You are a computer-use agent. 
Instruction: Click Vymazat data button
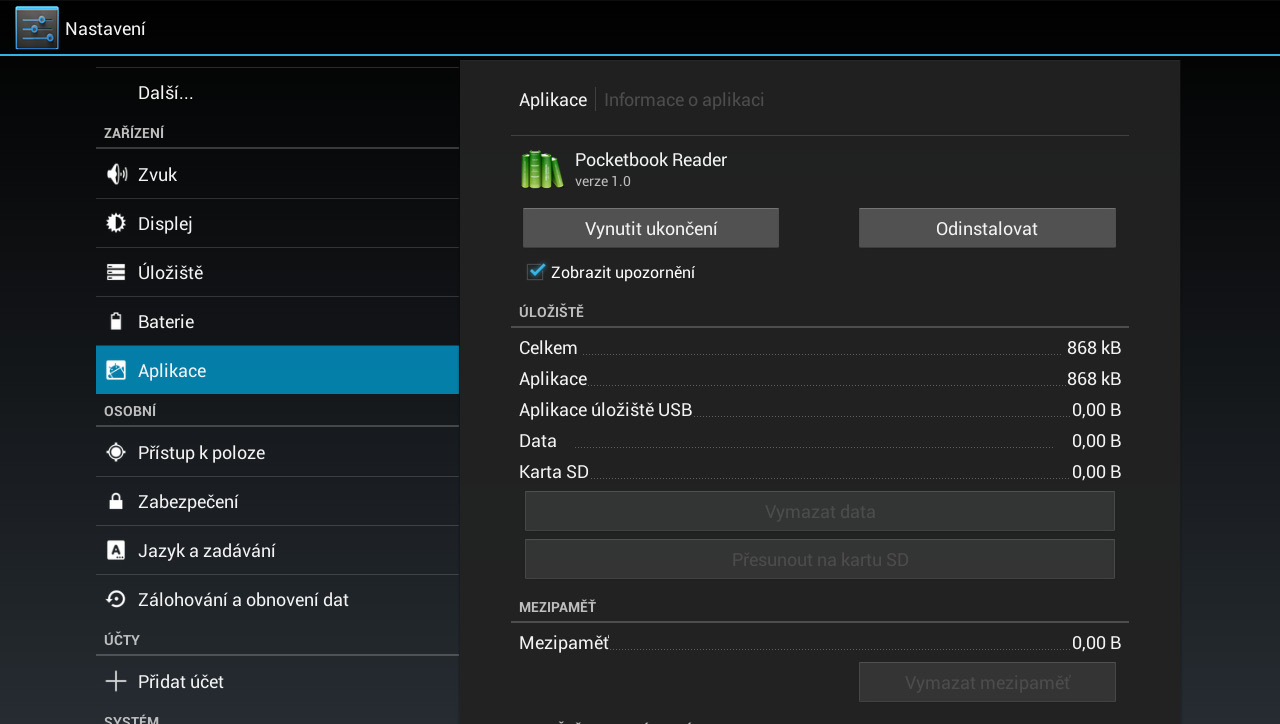pyautogui.click(x=820, y=511)
